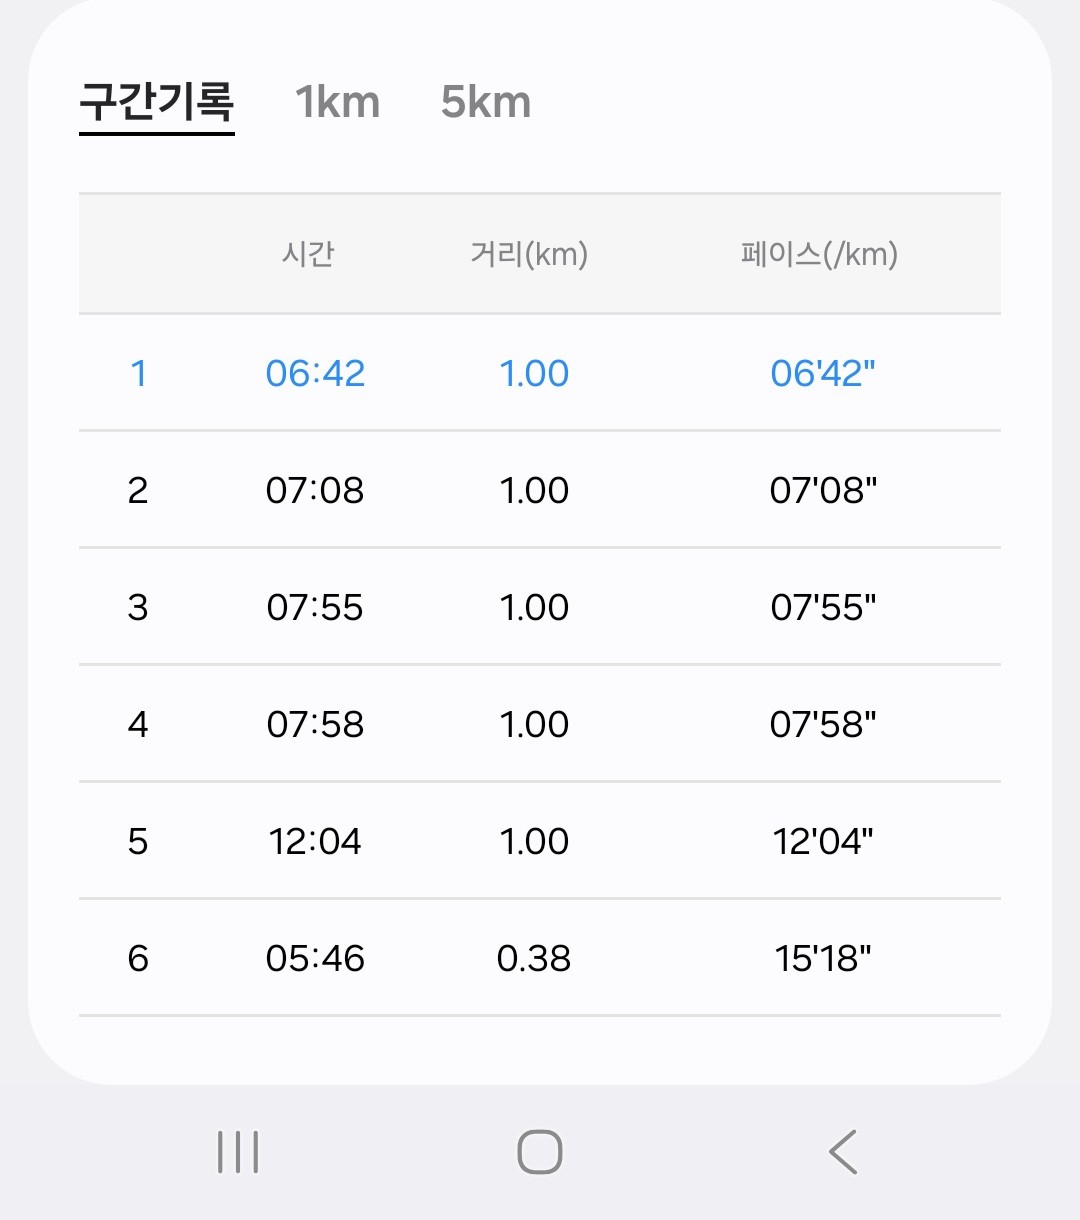
Task: Tap the Android recent apps icon
Action: pos(238,1152)
